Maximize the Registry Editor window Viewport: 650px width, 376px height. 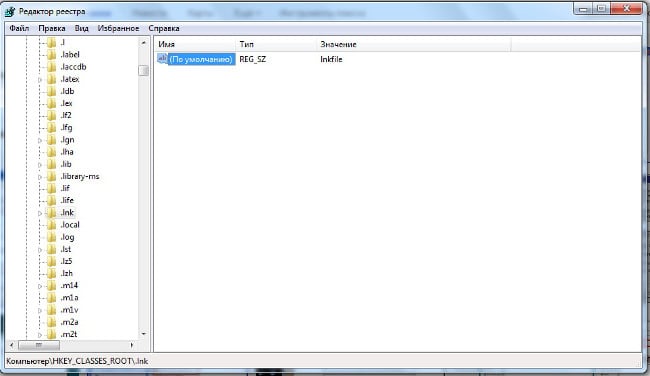point(601,9)
